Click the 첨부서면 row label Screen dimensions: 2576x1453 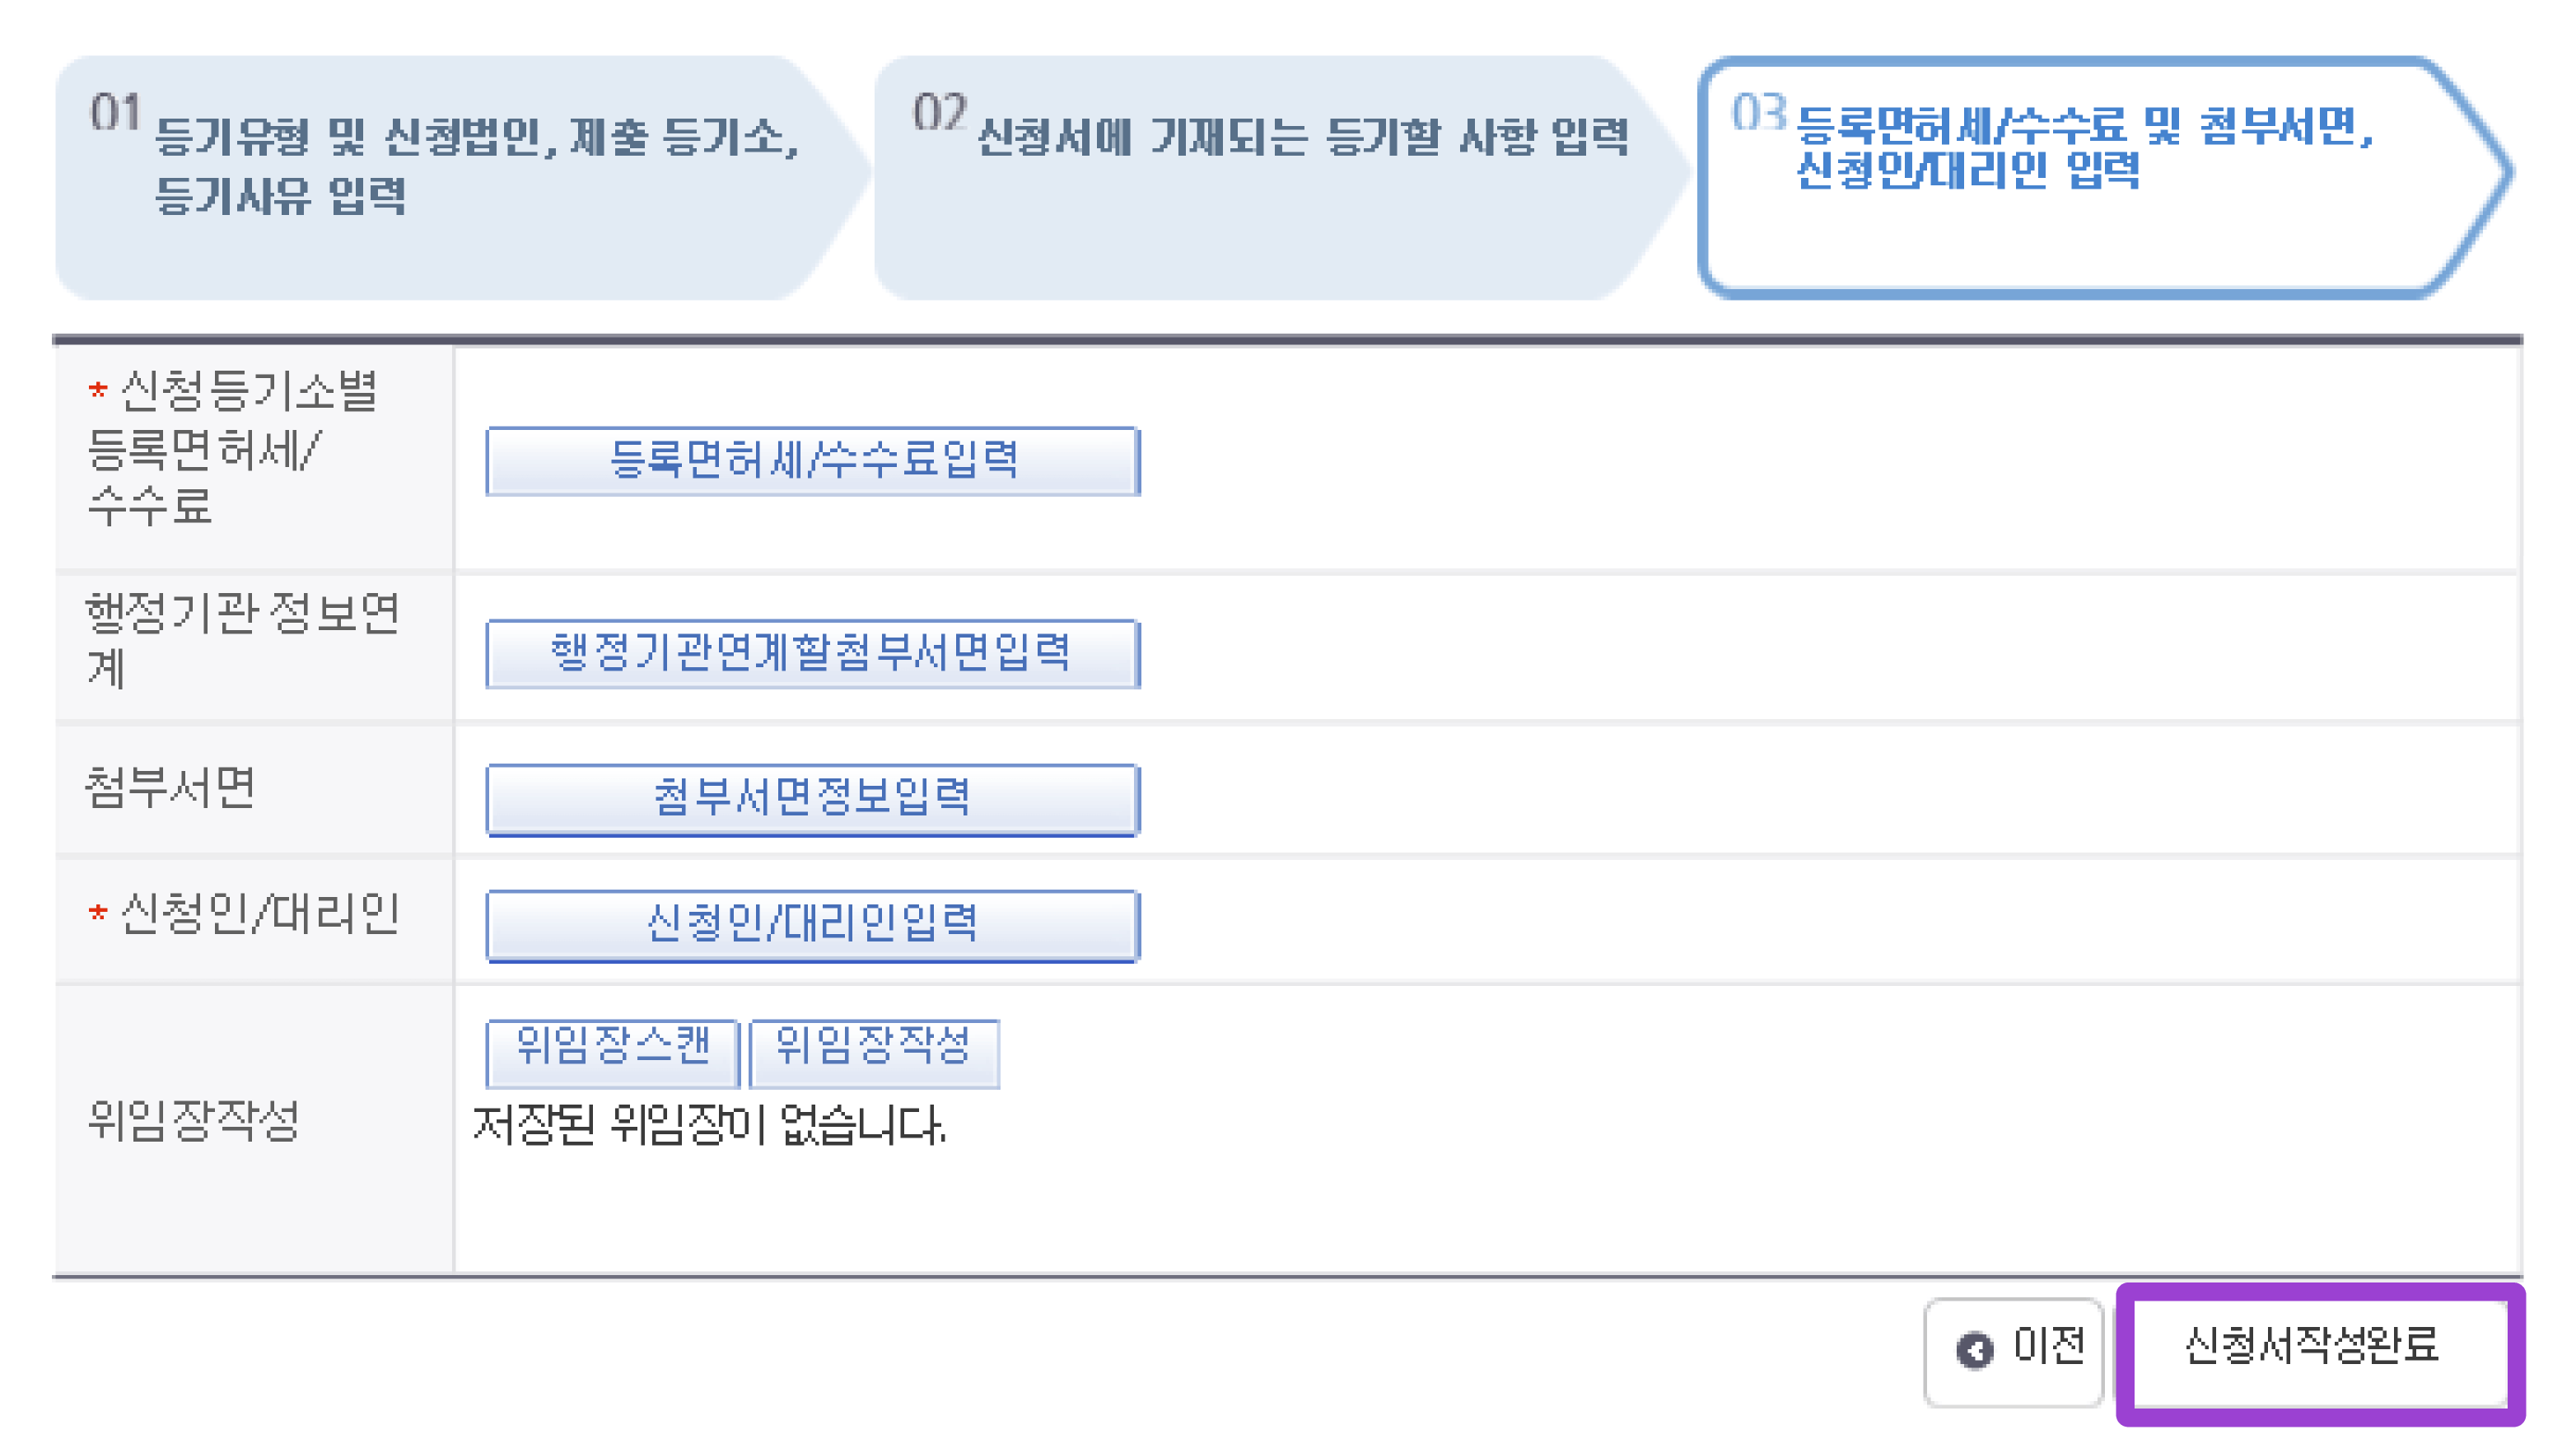[x=170, y=788]
